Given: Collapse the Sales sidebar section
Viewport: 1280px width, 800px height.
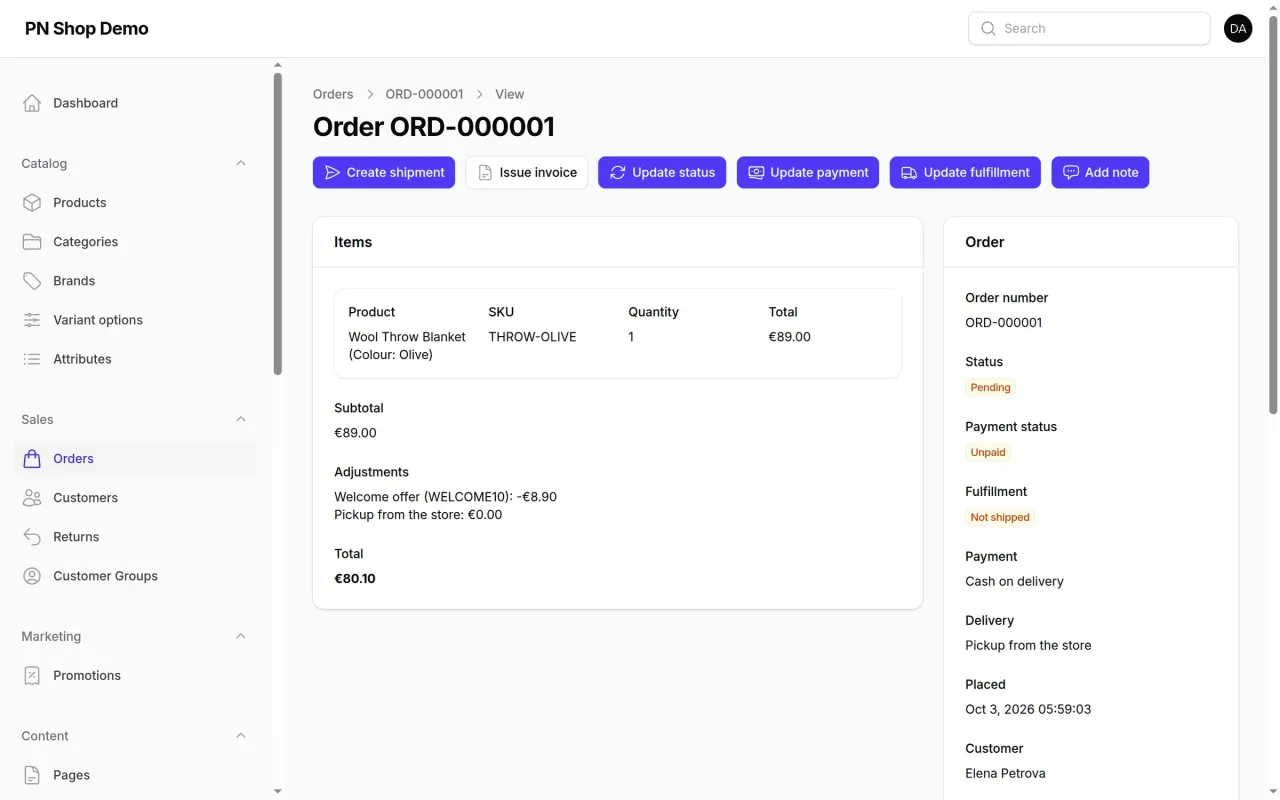Looking at the screenshot, I should (x=241, y=419).
